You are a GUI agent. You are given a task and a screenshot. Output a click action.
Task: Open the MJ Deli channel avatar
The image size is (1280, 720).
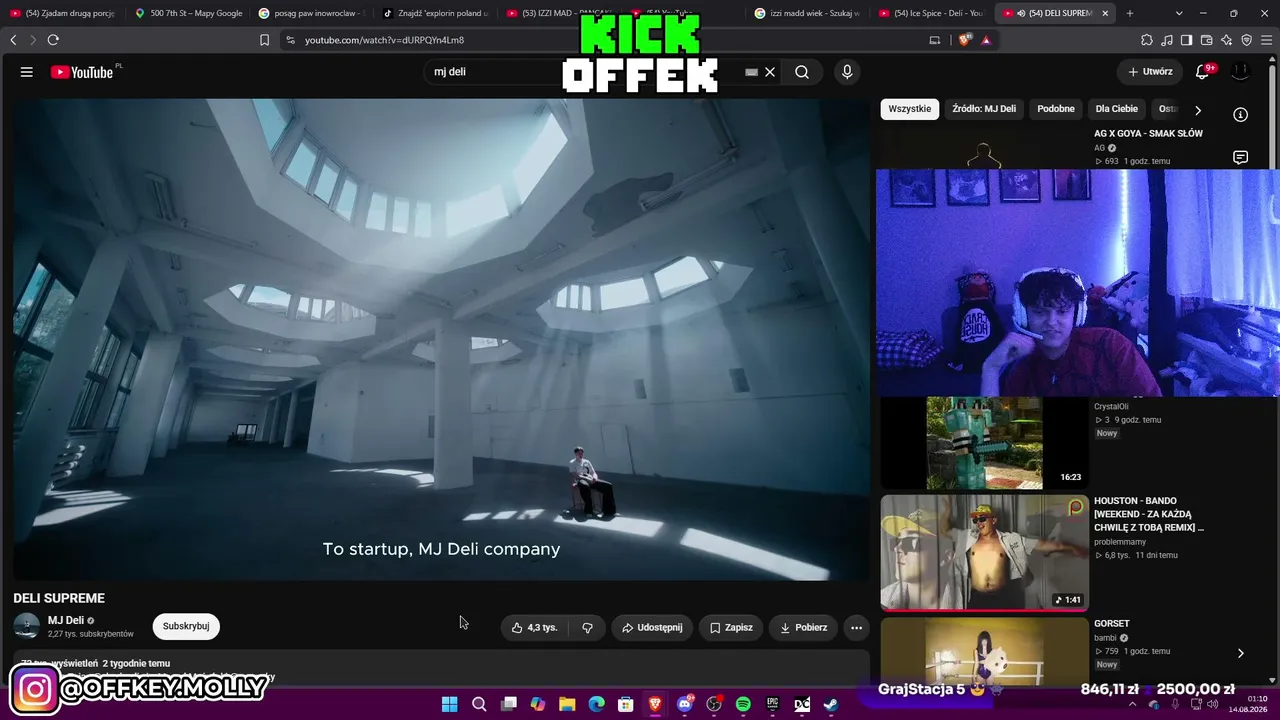pos(27,627)
